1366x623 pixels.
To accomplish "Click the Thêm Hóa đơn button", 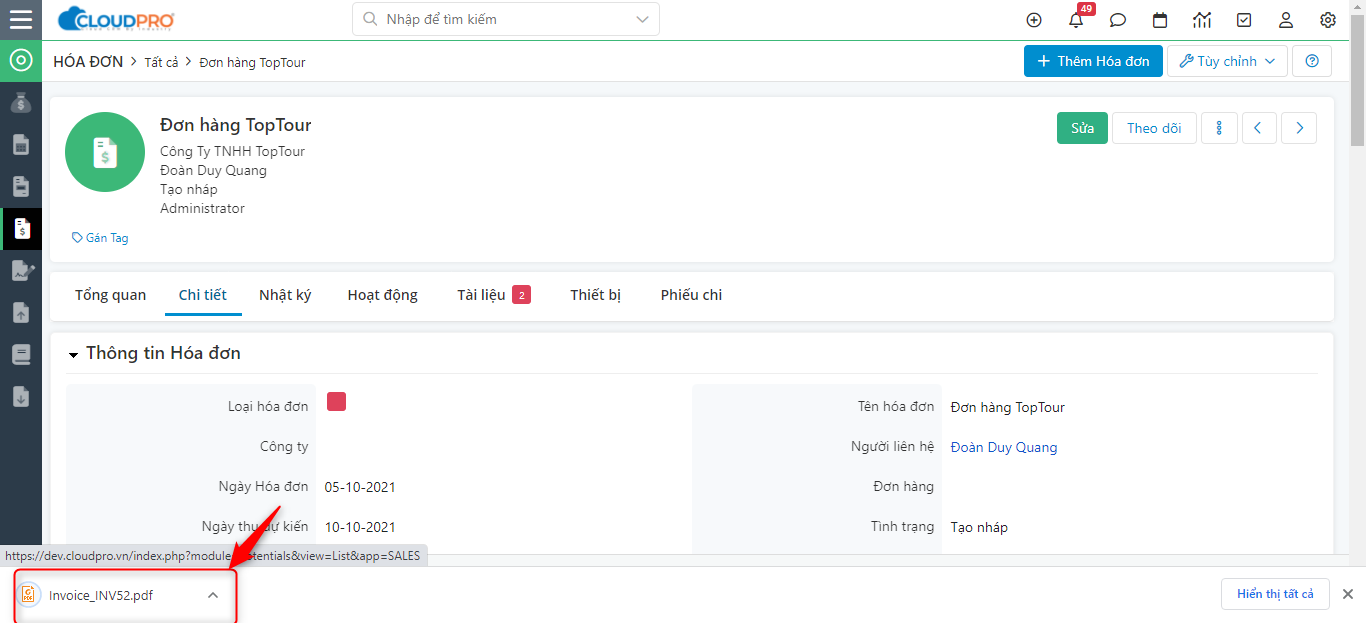I will 1093,61.
